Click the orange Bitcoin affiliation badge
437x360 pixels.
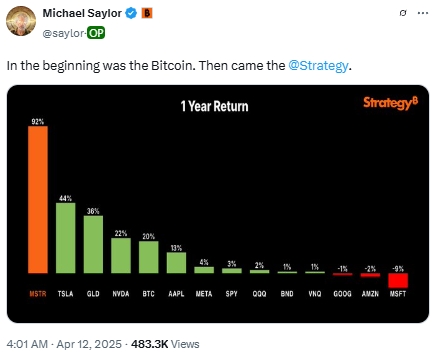[x=147, y=13]
